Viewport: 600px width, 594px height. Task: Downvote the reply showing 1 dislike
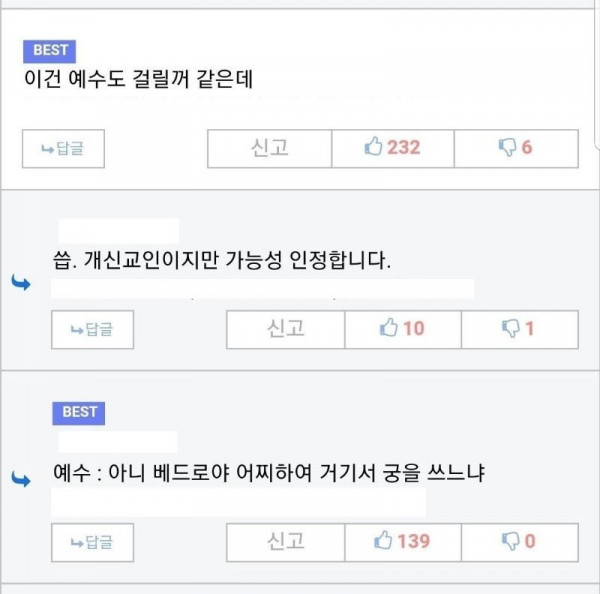pos(520,330)
